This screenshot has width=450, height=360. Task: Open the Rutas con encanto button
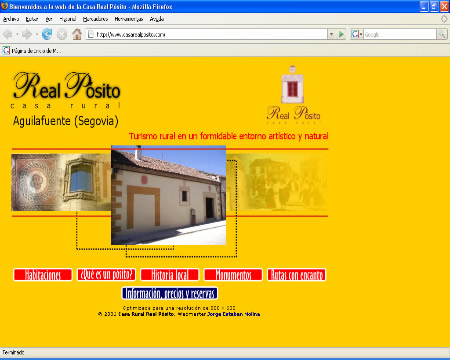(297, 275)
